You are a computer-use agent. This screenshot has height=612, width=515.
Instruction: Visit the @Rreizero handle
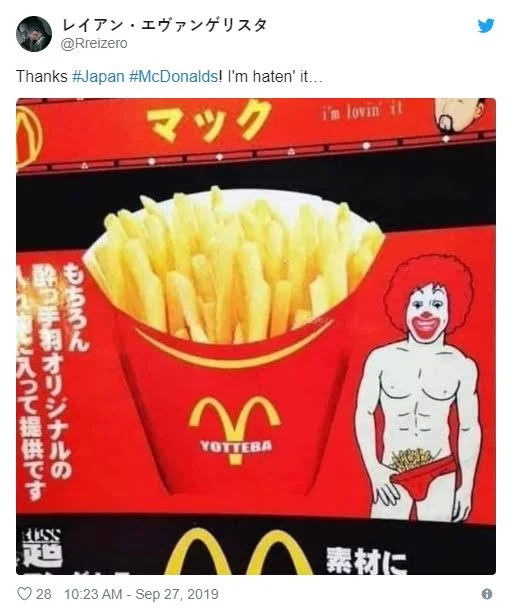94,43
